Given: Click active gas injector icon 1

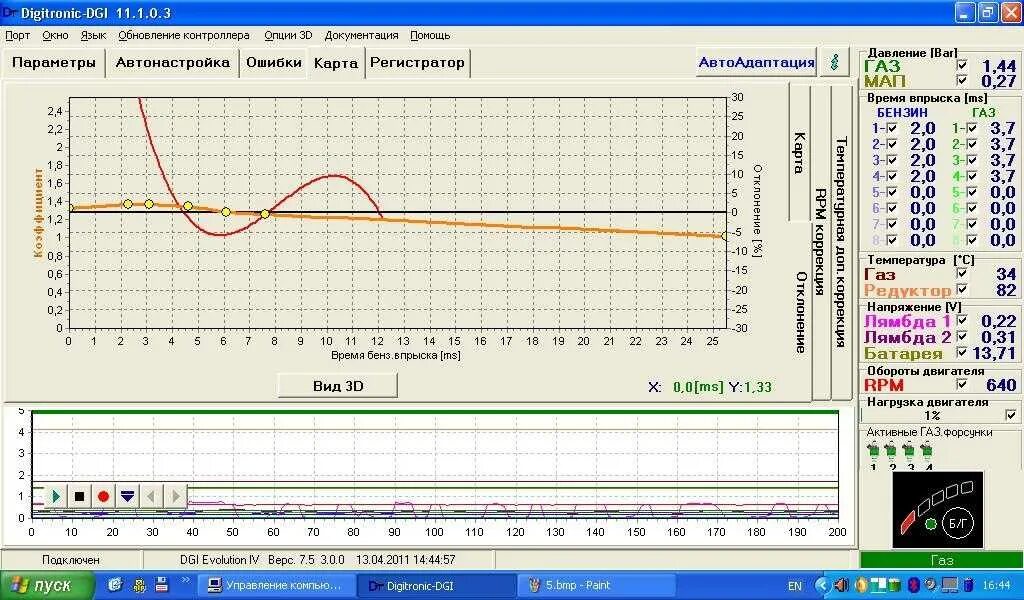Looking at the screenshot, I should click(873, 451).
